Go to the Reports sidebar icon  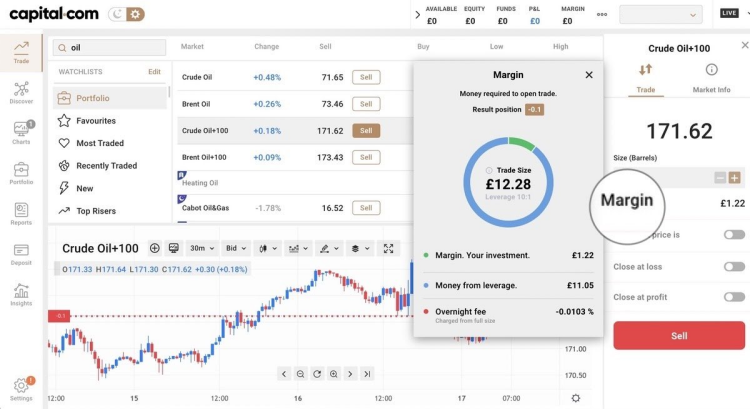click(x=21, y=214)
